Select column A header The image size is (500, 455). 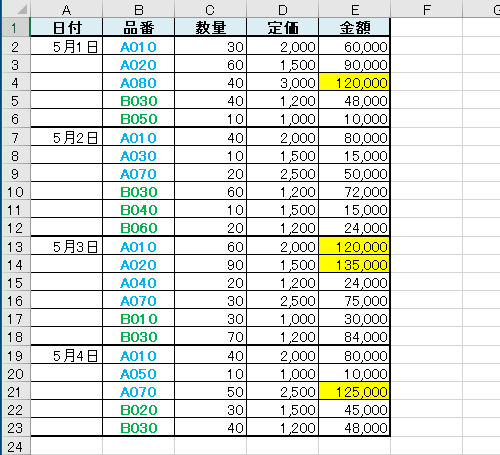66,9
